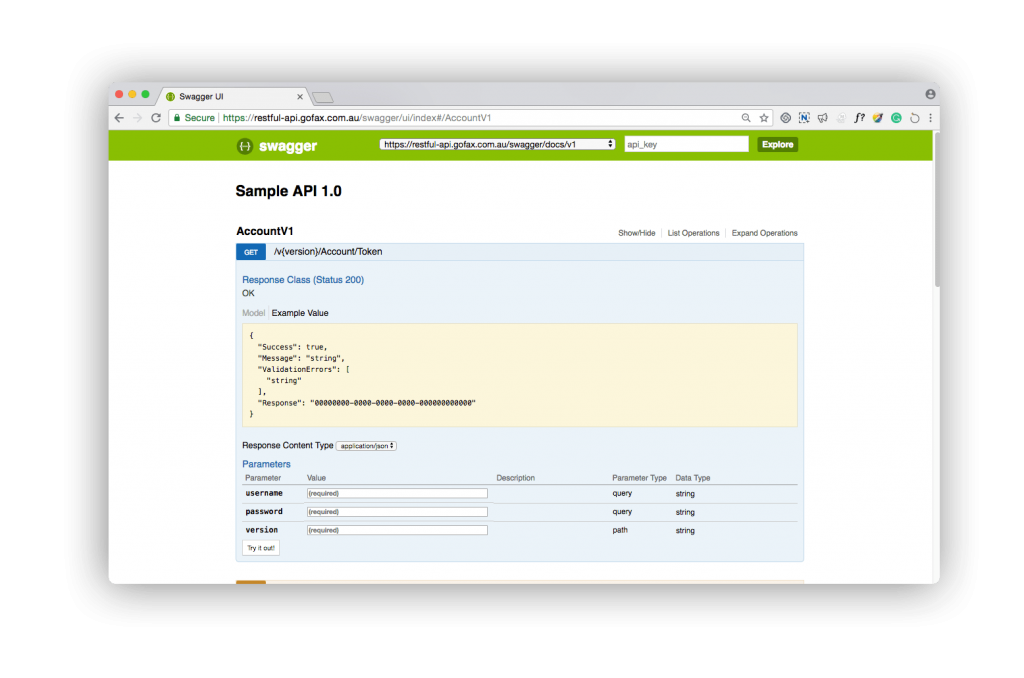The height and width of the screenshot is (678, 1024).
Task: Open the colorful palette browser extension
Action: point(878,118)
